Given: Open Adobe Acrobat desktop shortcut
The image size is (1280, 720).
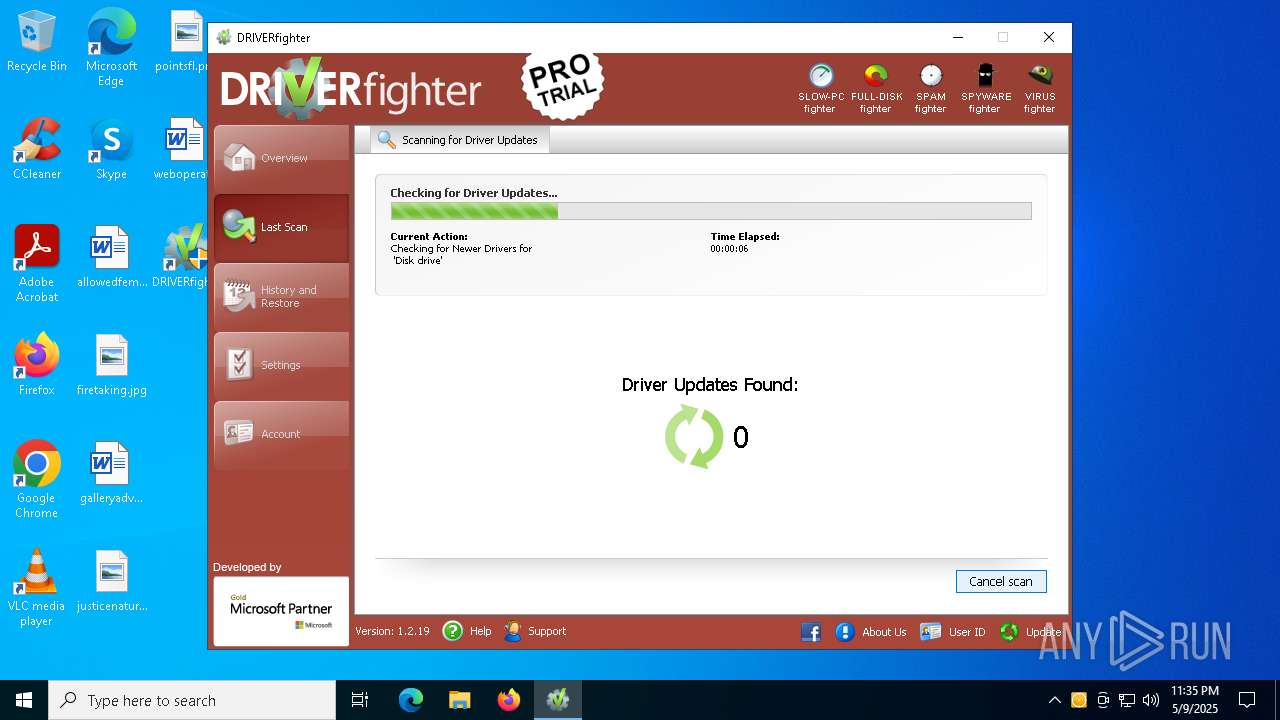Looking at the screenshot, I should pos(37,264).
